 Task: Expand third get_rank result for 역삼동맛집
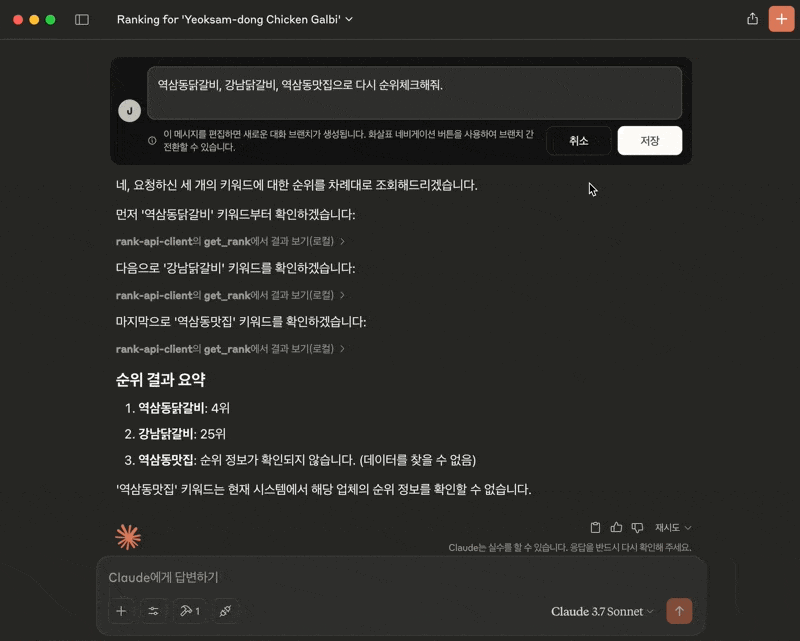pyautogui.click(x=231, y=349)
